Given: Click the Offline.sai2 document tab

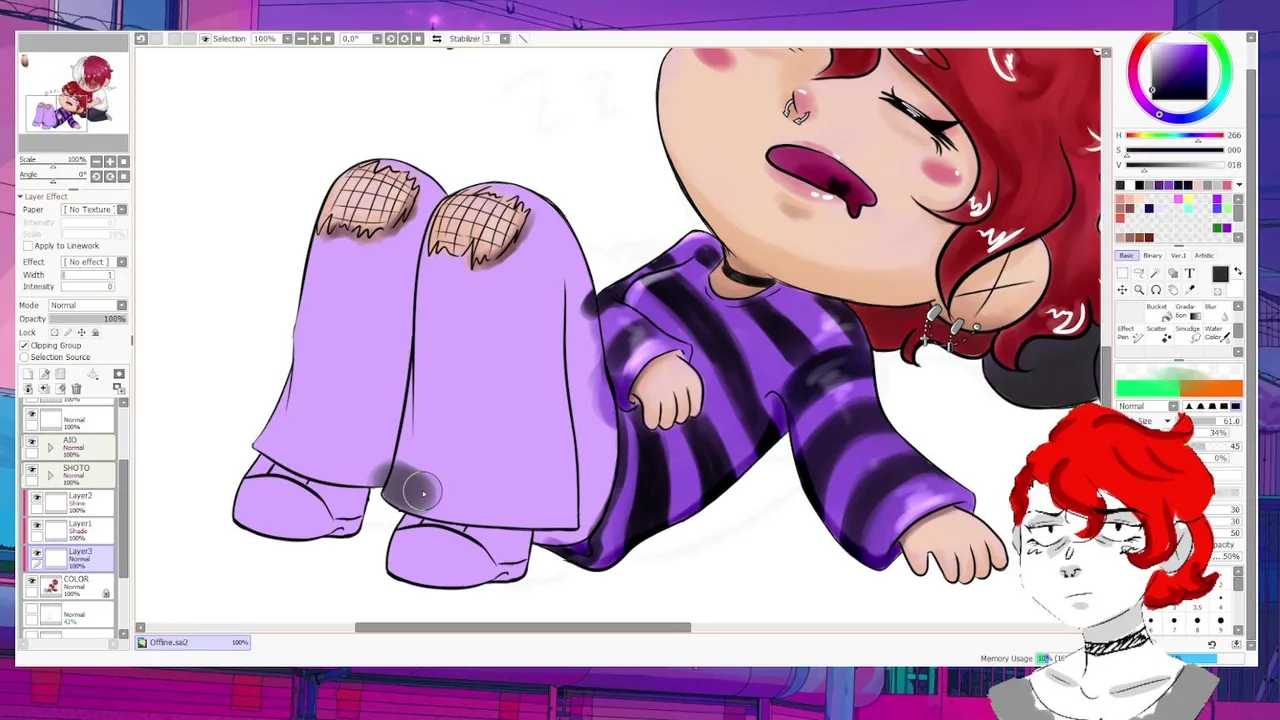Looking at the screenshot, I should [x=193, y=642].
